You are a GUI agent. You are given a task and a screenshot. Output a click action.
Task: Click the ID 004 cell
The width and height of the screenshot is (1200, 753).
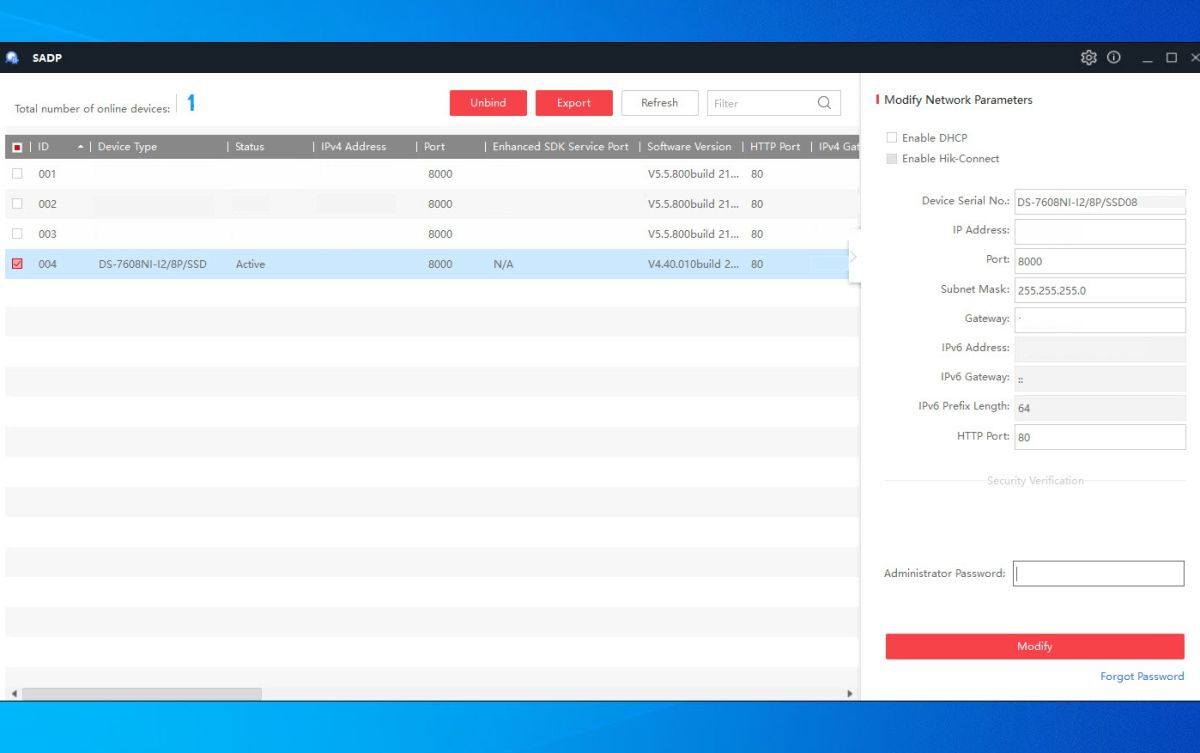tap(47, 264)
